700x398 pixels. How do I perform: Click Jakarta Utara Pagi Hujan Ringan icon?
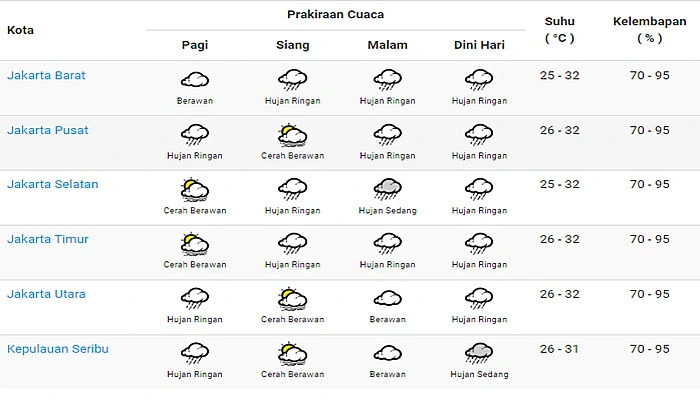195,298
